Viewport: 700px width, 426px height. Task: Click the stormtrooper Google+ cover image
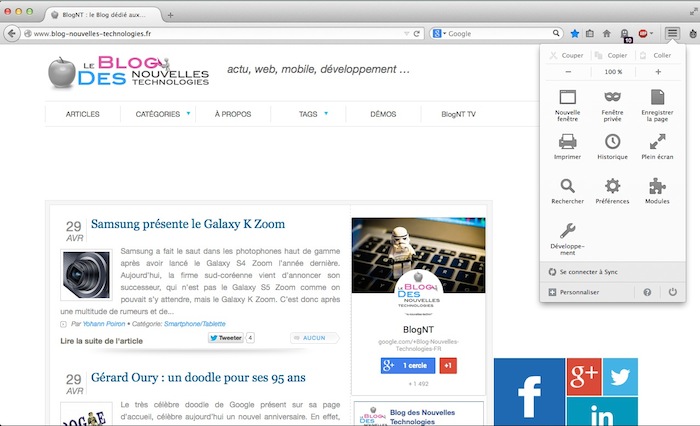click(418, 255)
